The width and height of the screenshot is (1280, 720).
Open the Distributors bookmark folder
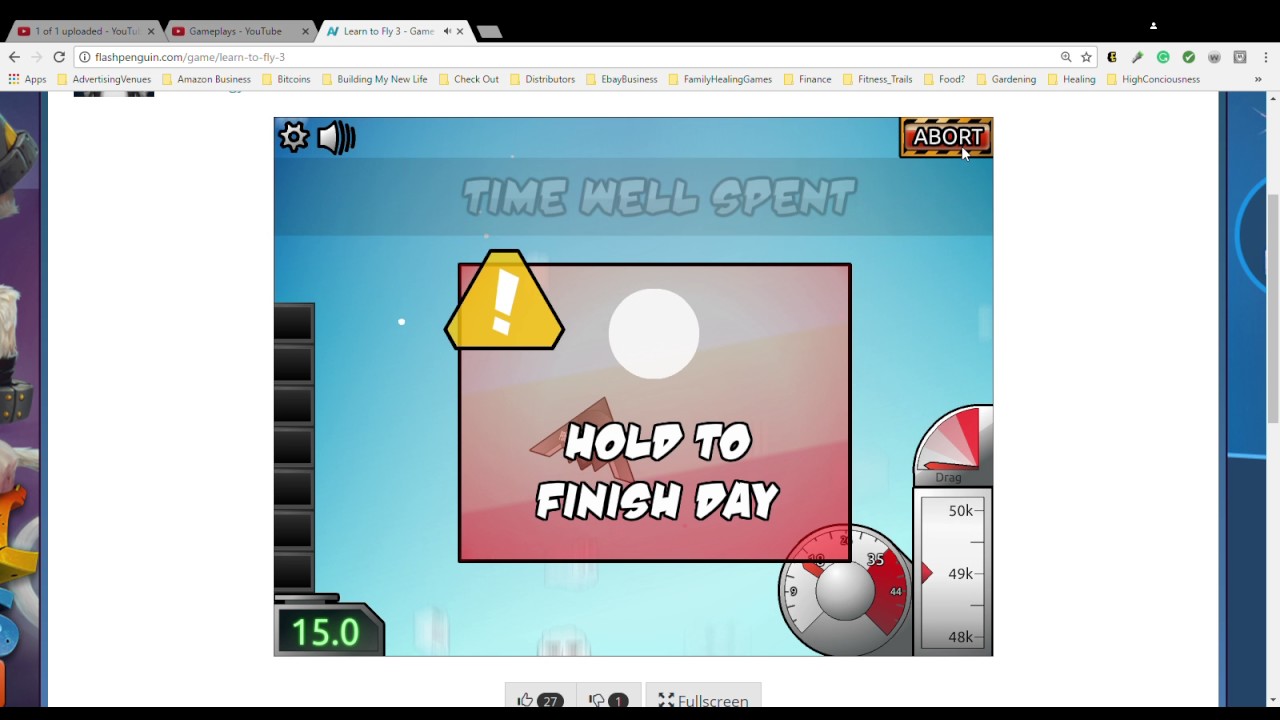click(542, 79)
